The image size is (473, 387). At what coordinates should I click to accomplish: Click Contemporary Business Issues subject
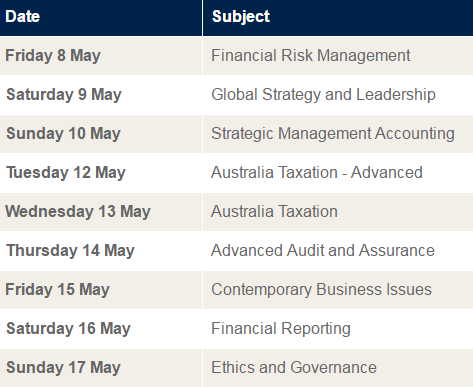click(321, 289)
